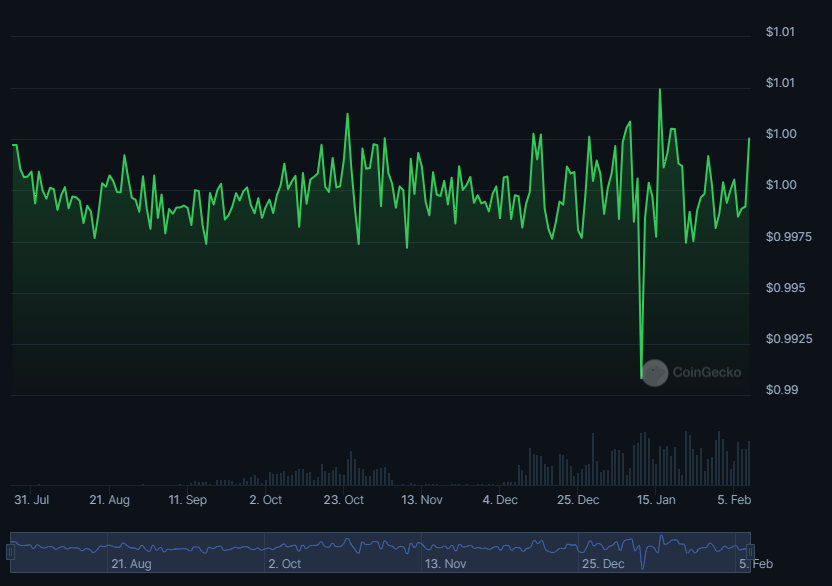Viewport: 832px width, 586px height.
Task: Click the $0.99 y-axis price label
Action: point(782,390)
